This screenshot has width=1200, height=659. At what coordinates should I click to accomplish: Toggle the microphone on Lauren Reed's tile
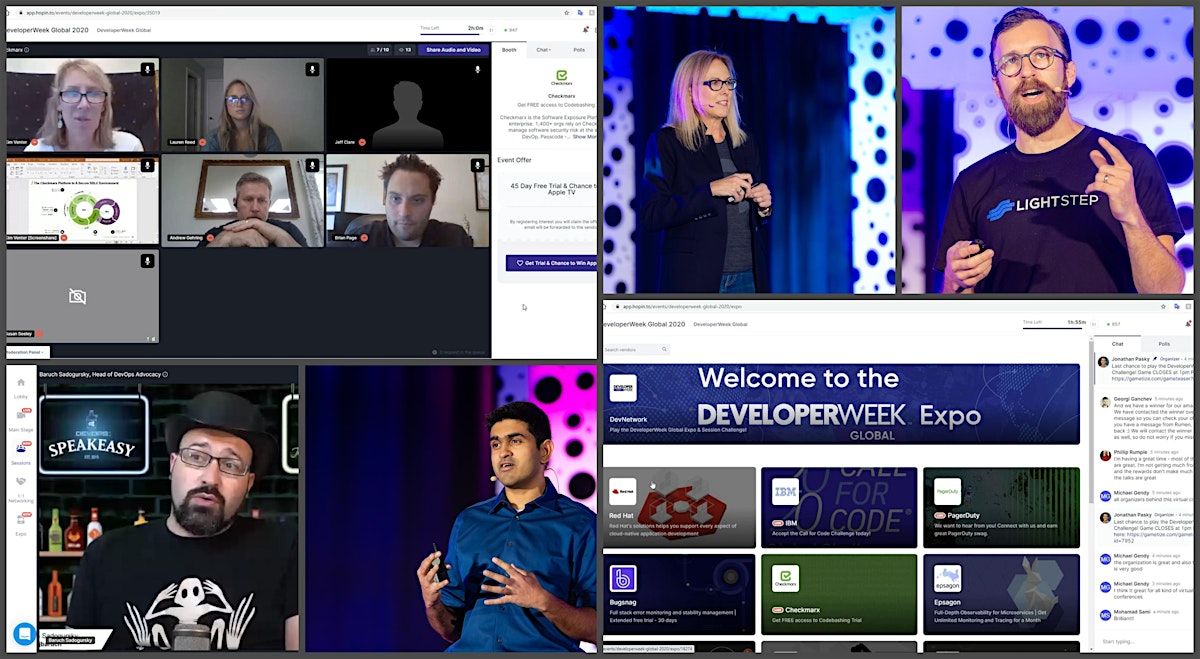click(312, 69)
